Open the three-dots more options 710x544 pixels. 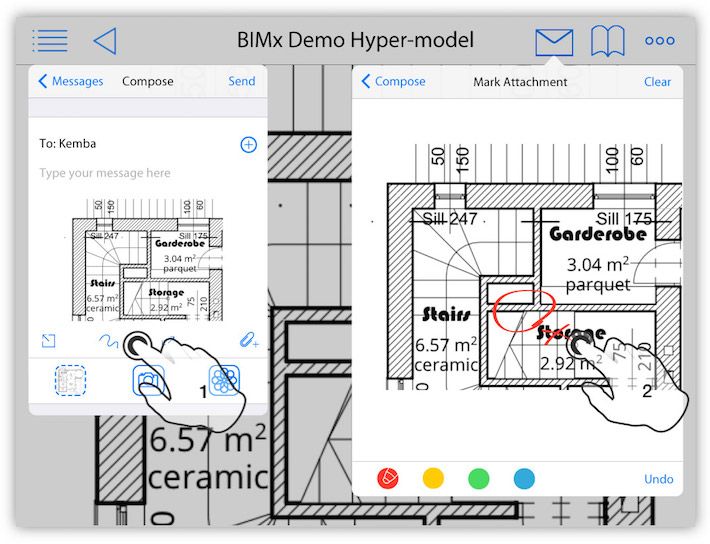click(x=659, y=41)
